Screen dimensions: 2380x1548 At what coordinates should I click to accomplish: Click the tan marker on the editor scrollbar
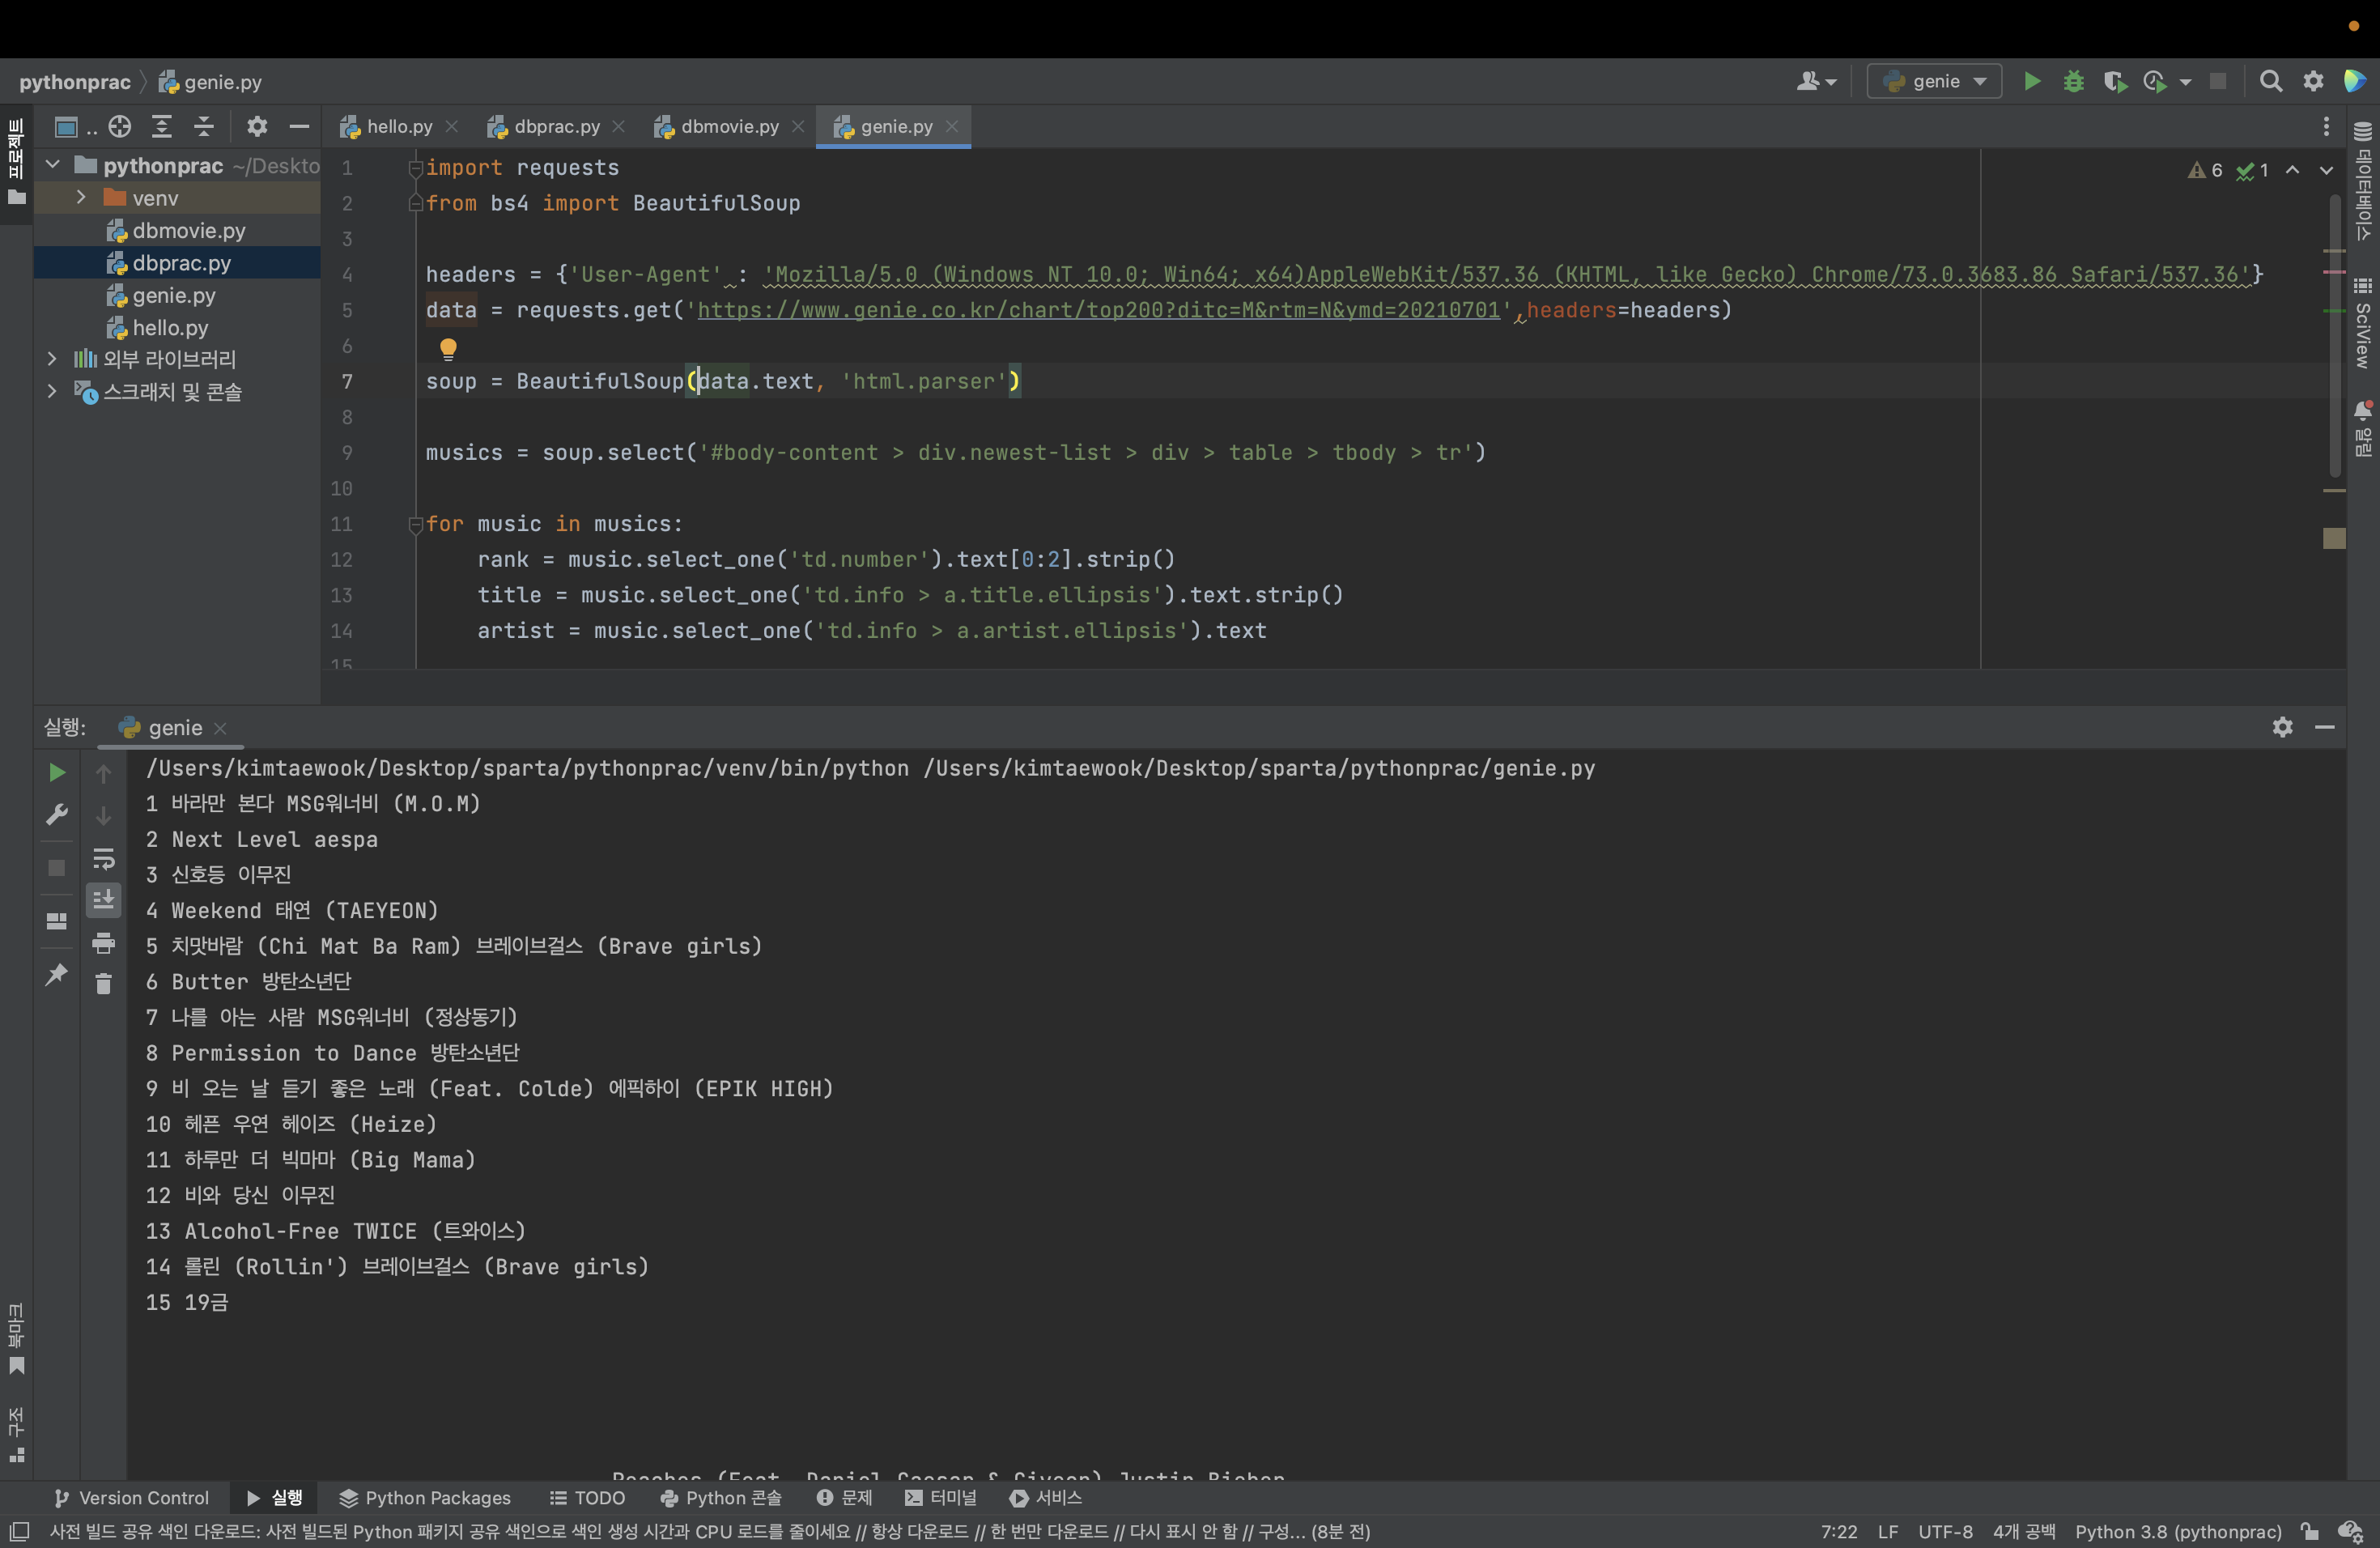(x=2334, y=539)
